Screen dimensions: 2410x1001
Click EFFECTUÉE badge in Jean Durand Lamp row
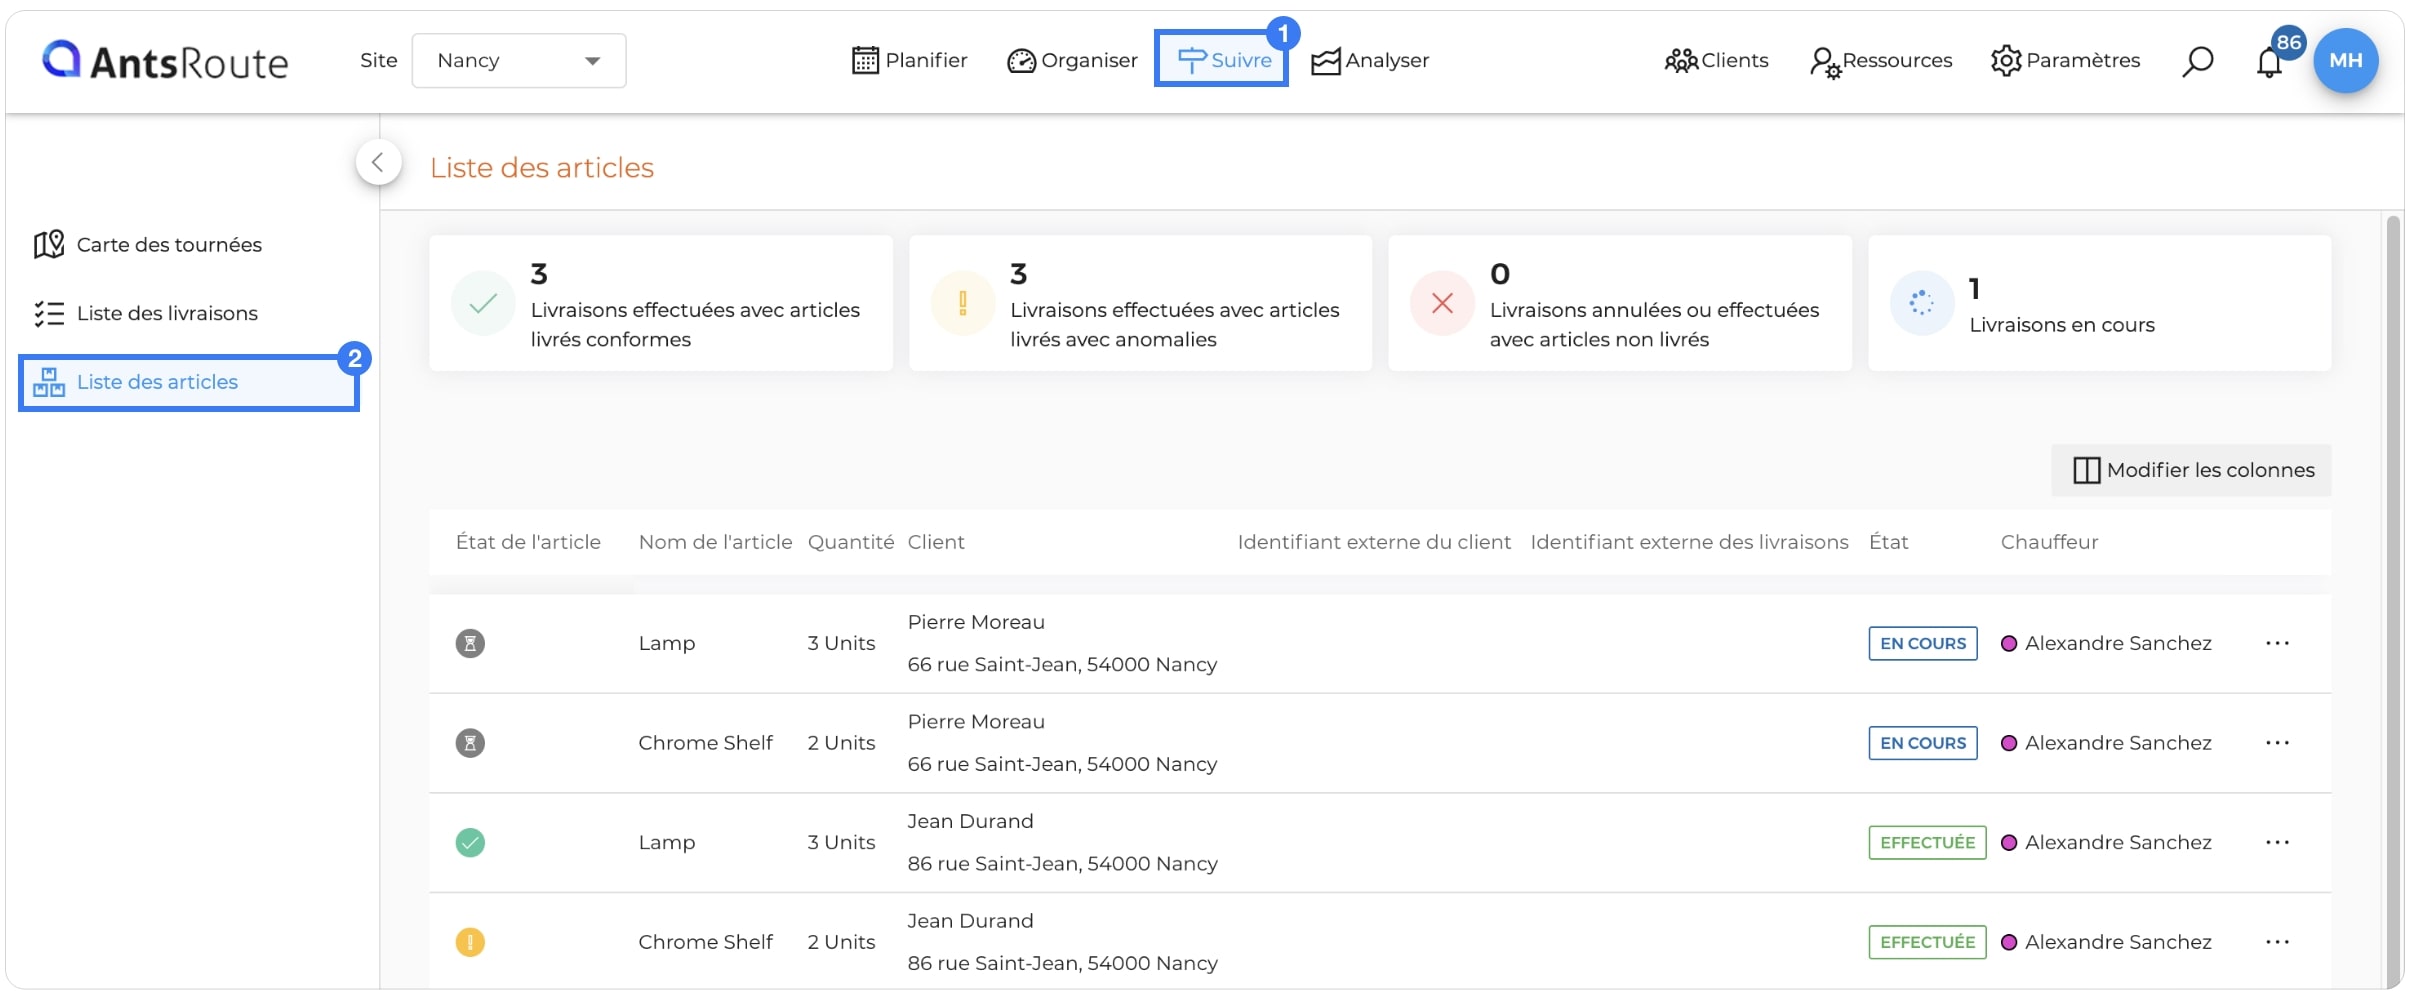pyautogui.click(x=1927, y=843)
